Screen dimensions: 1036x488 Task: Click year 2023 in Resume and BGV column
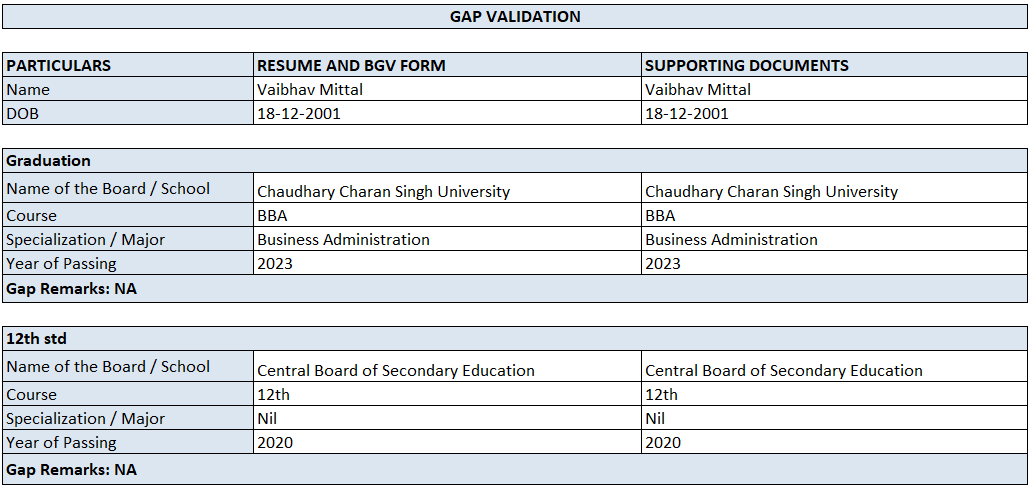[275, 264]
